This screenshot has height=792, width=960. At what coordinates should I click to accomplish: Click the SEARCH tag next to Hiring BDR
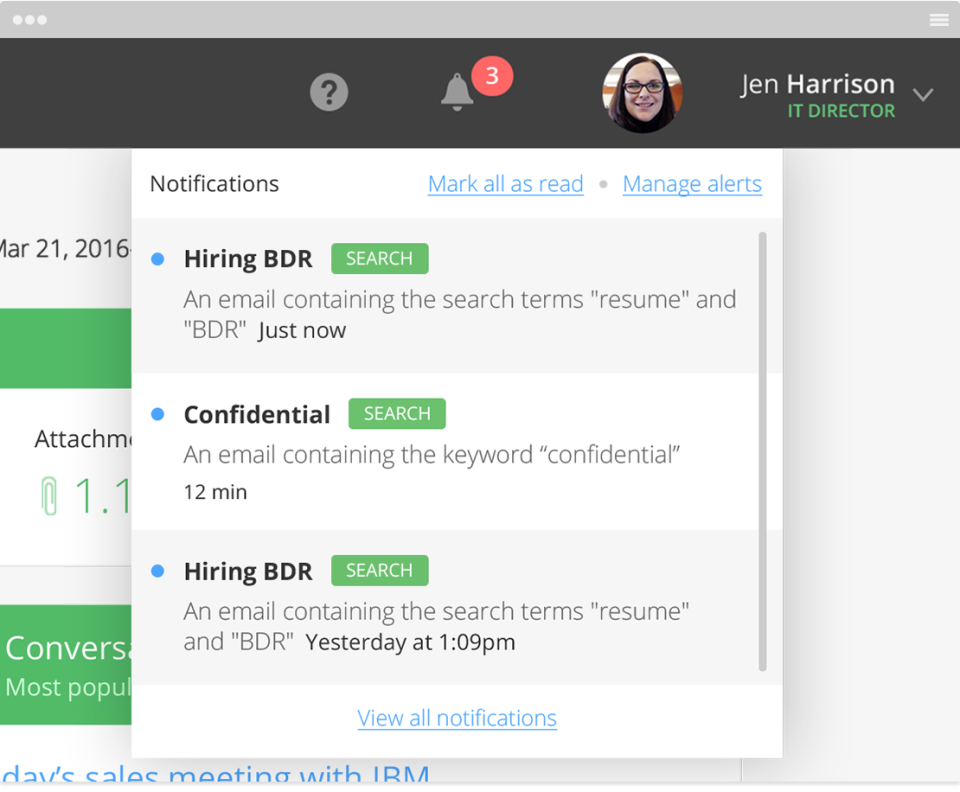point(379,258)
